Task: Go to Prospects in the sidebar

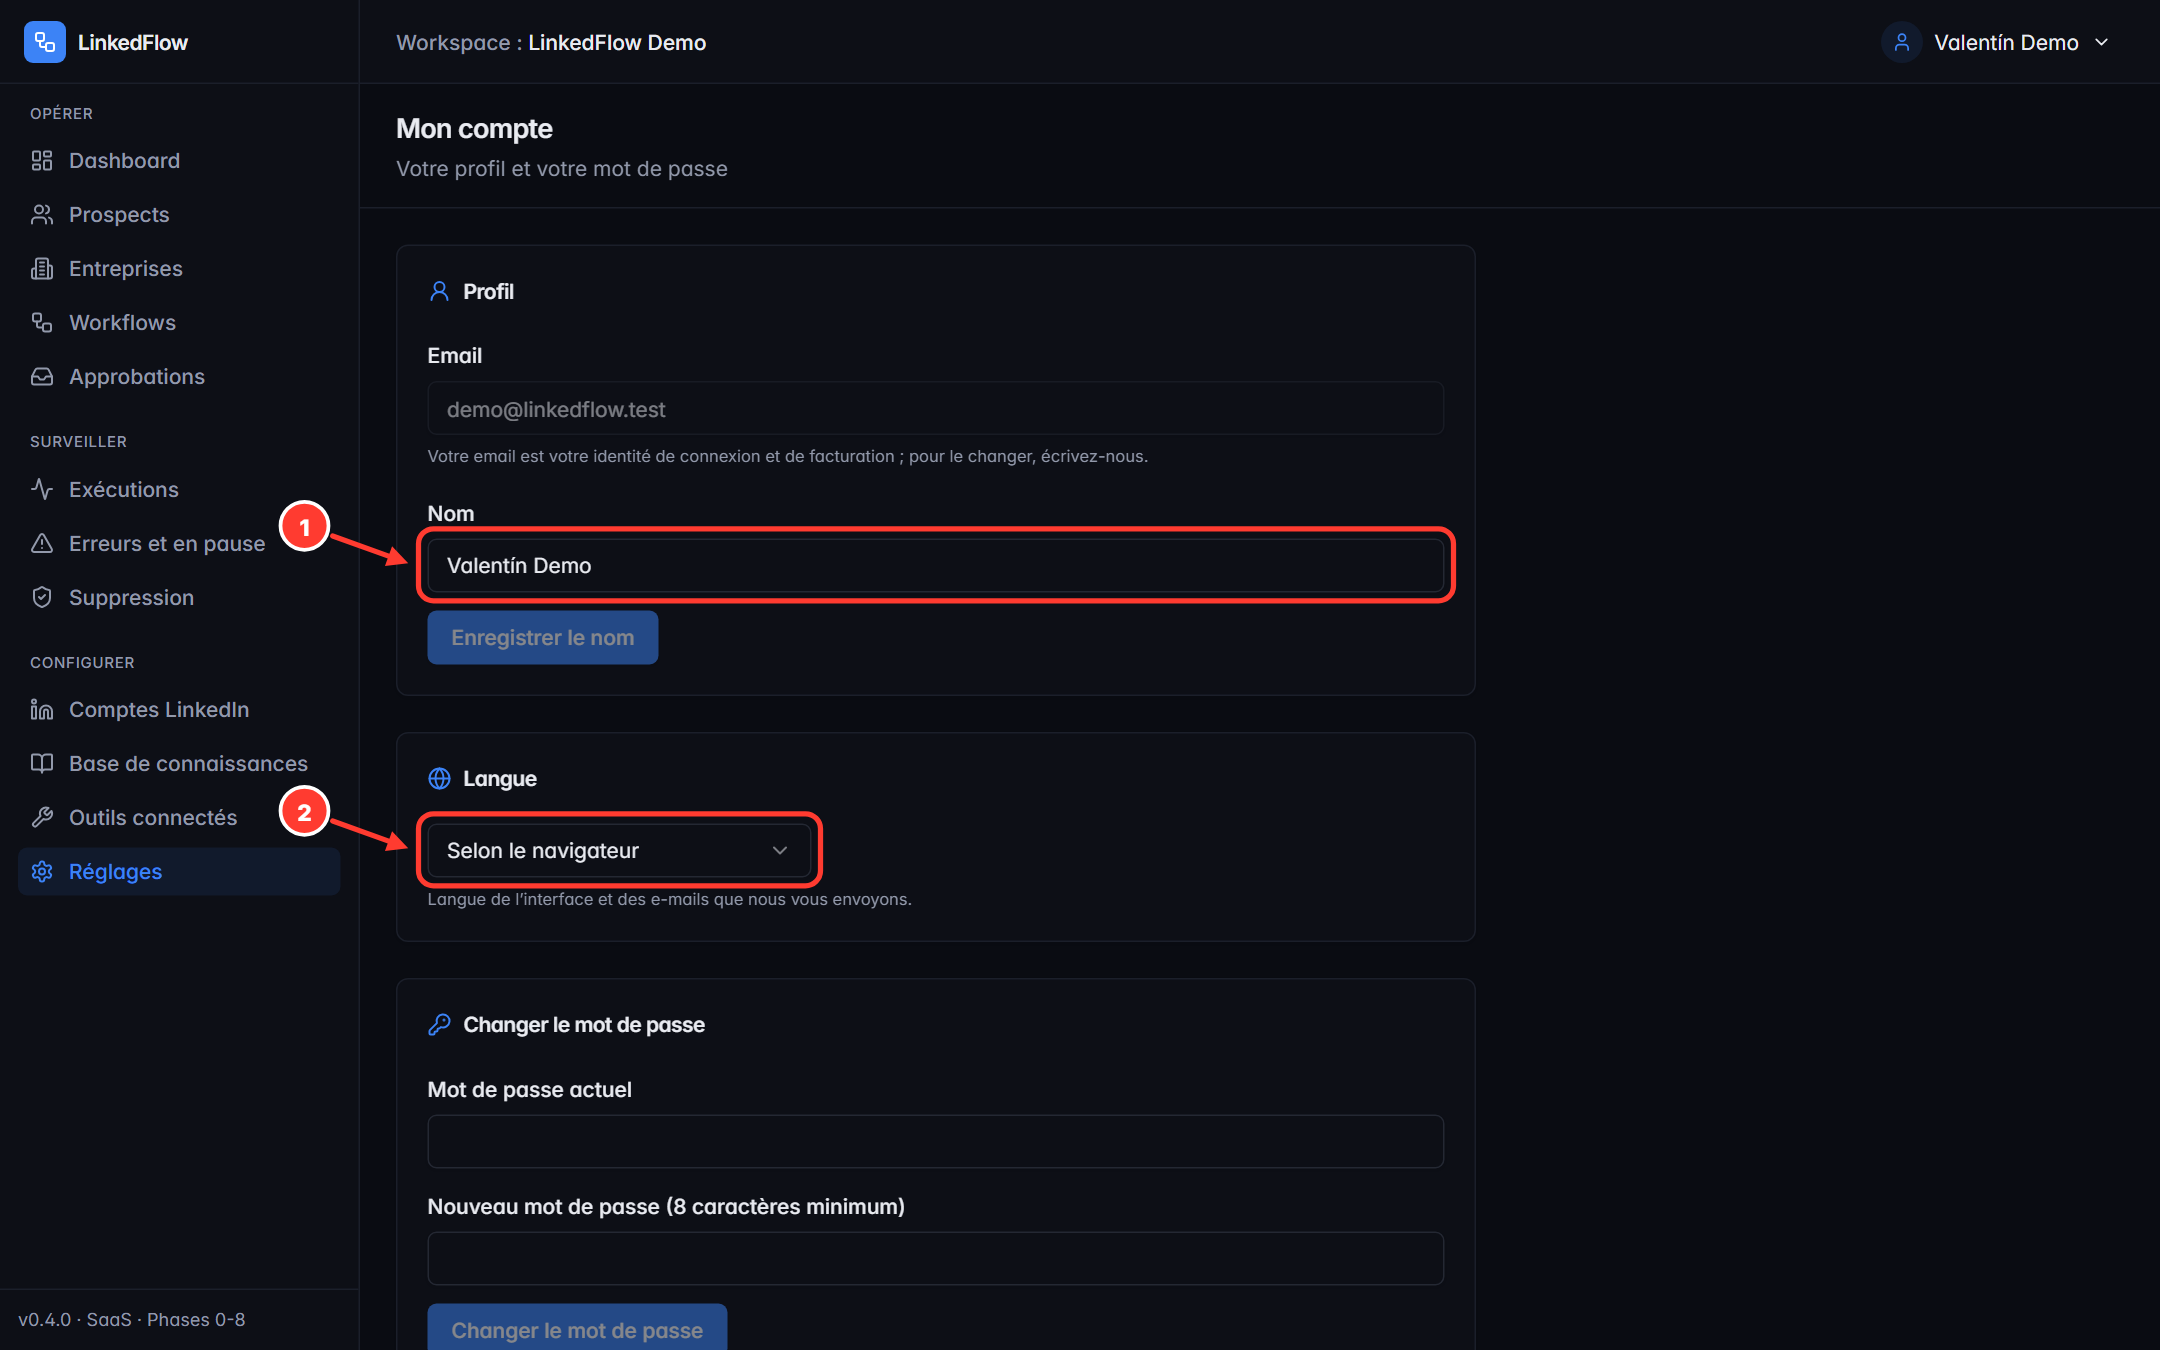Action: (179, 215)
